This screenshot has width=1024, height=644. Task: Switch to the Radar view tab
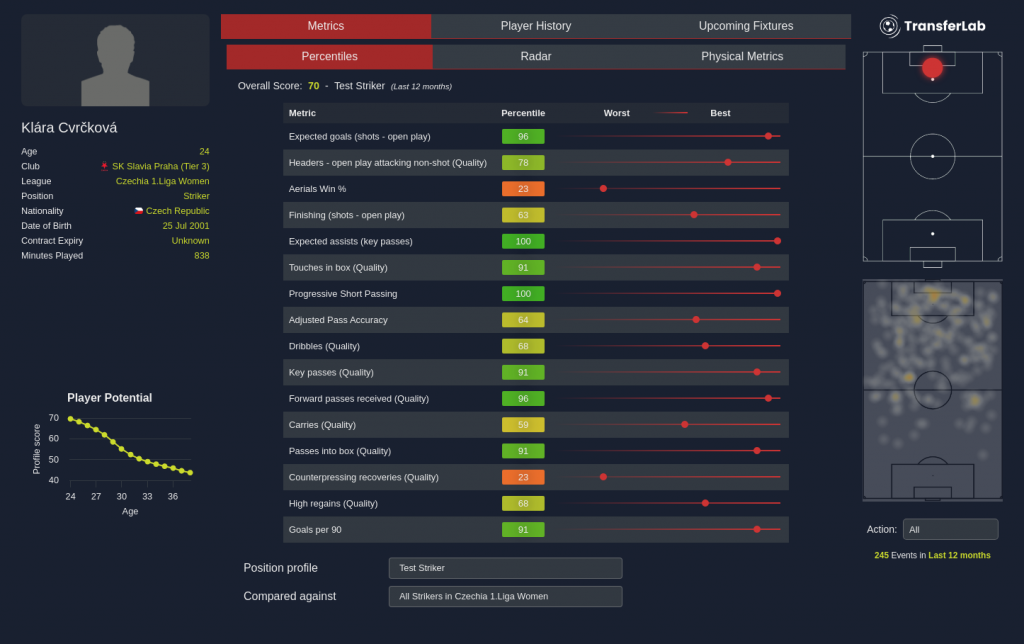pyautogui.click(x=536, y=57)
